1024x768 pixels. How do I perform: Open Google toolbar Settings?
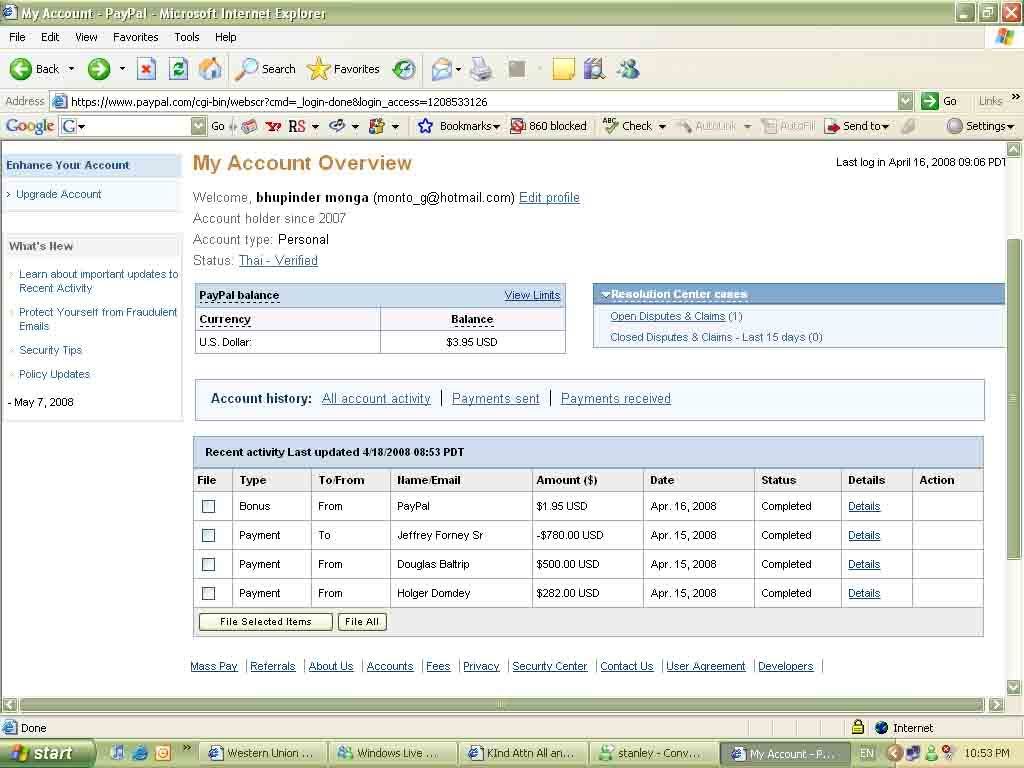pyautogui.click(x=981, y=126)
